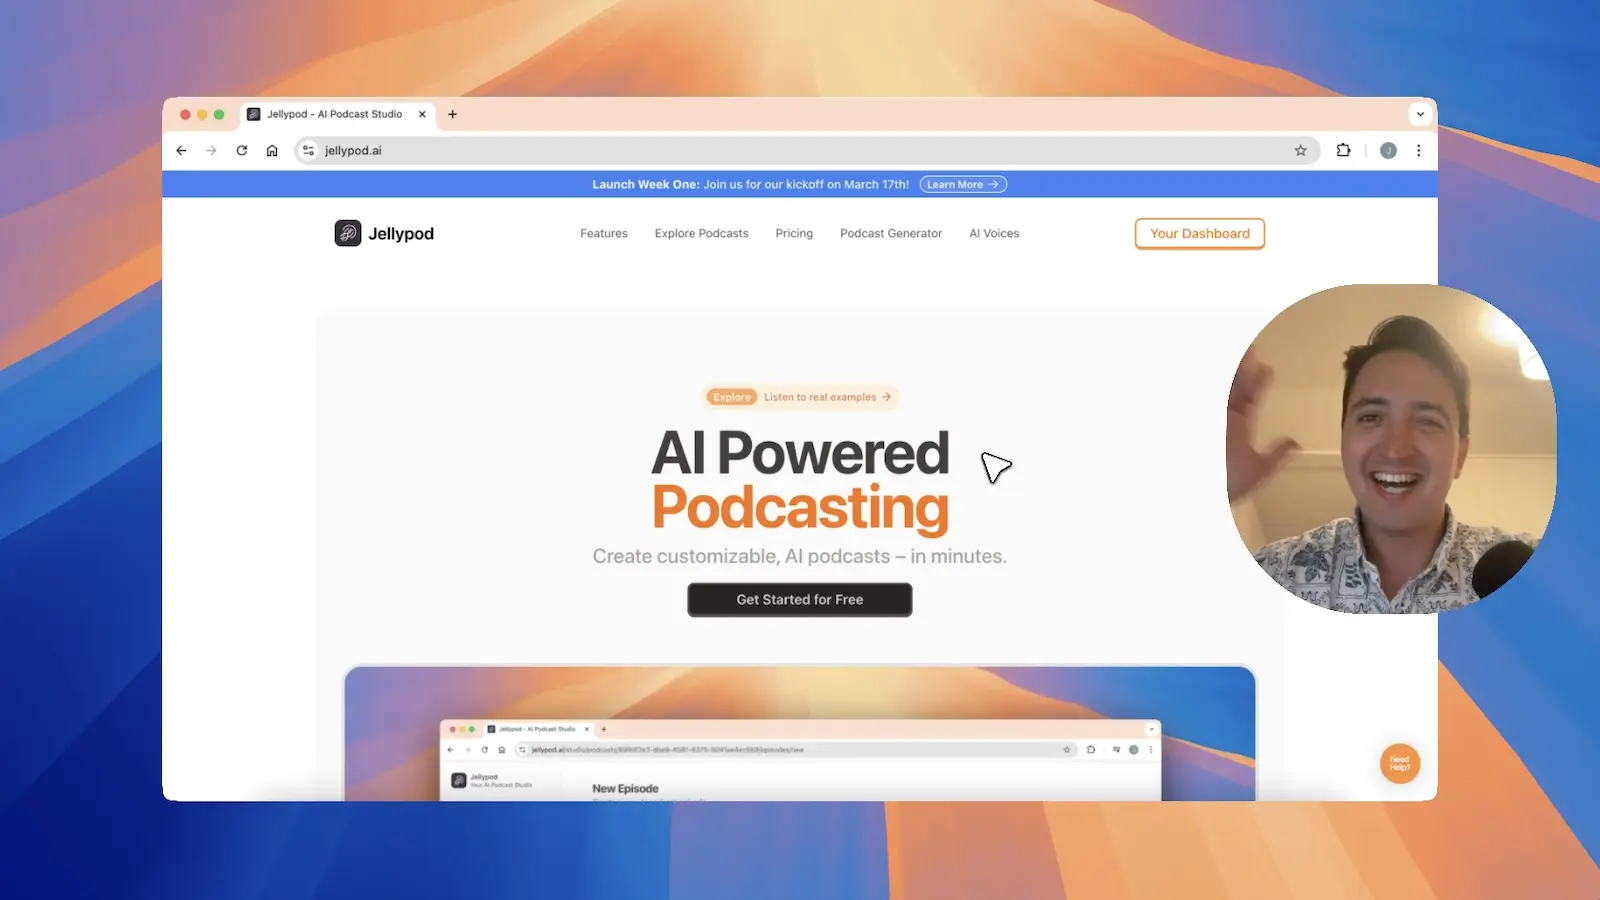Select the Jellypod - AI Podcast Studio tab
Image resolution: width=1600 pixels, height=900 pixels.
(337, 114)
